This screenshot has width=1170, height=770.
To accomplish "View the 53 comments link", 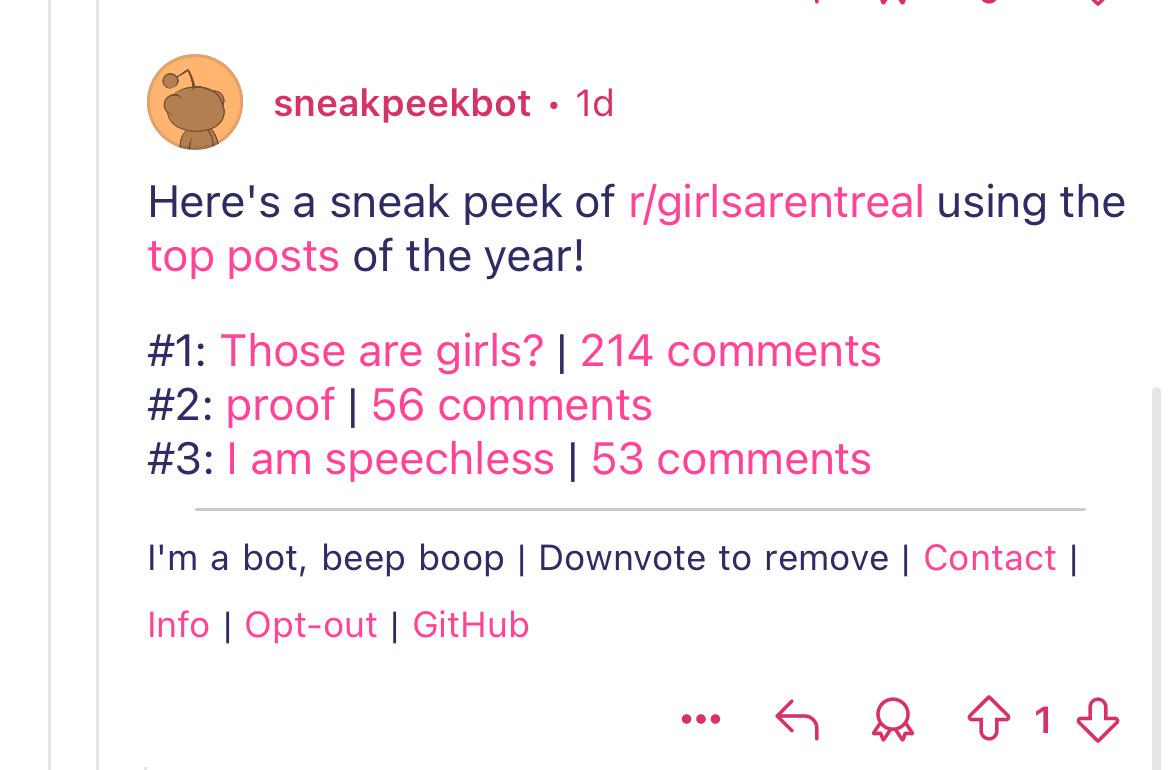I will 731,459.
